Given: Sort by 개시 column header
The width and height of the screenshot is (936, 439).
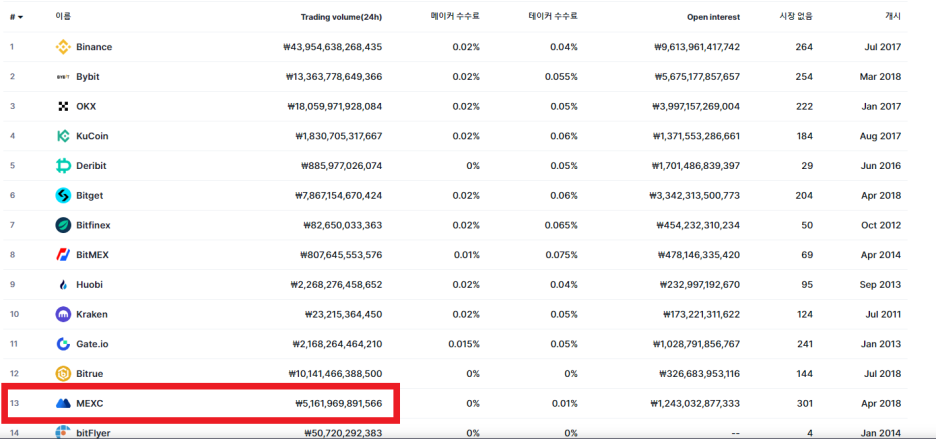Looking at the screenshot, I should pyautogui.click(x=893, y=17).
